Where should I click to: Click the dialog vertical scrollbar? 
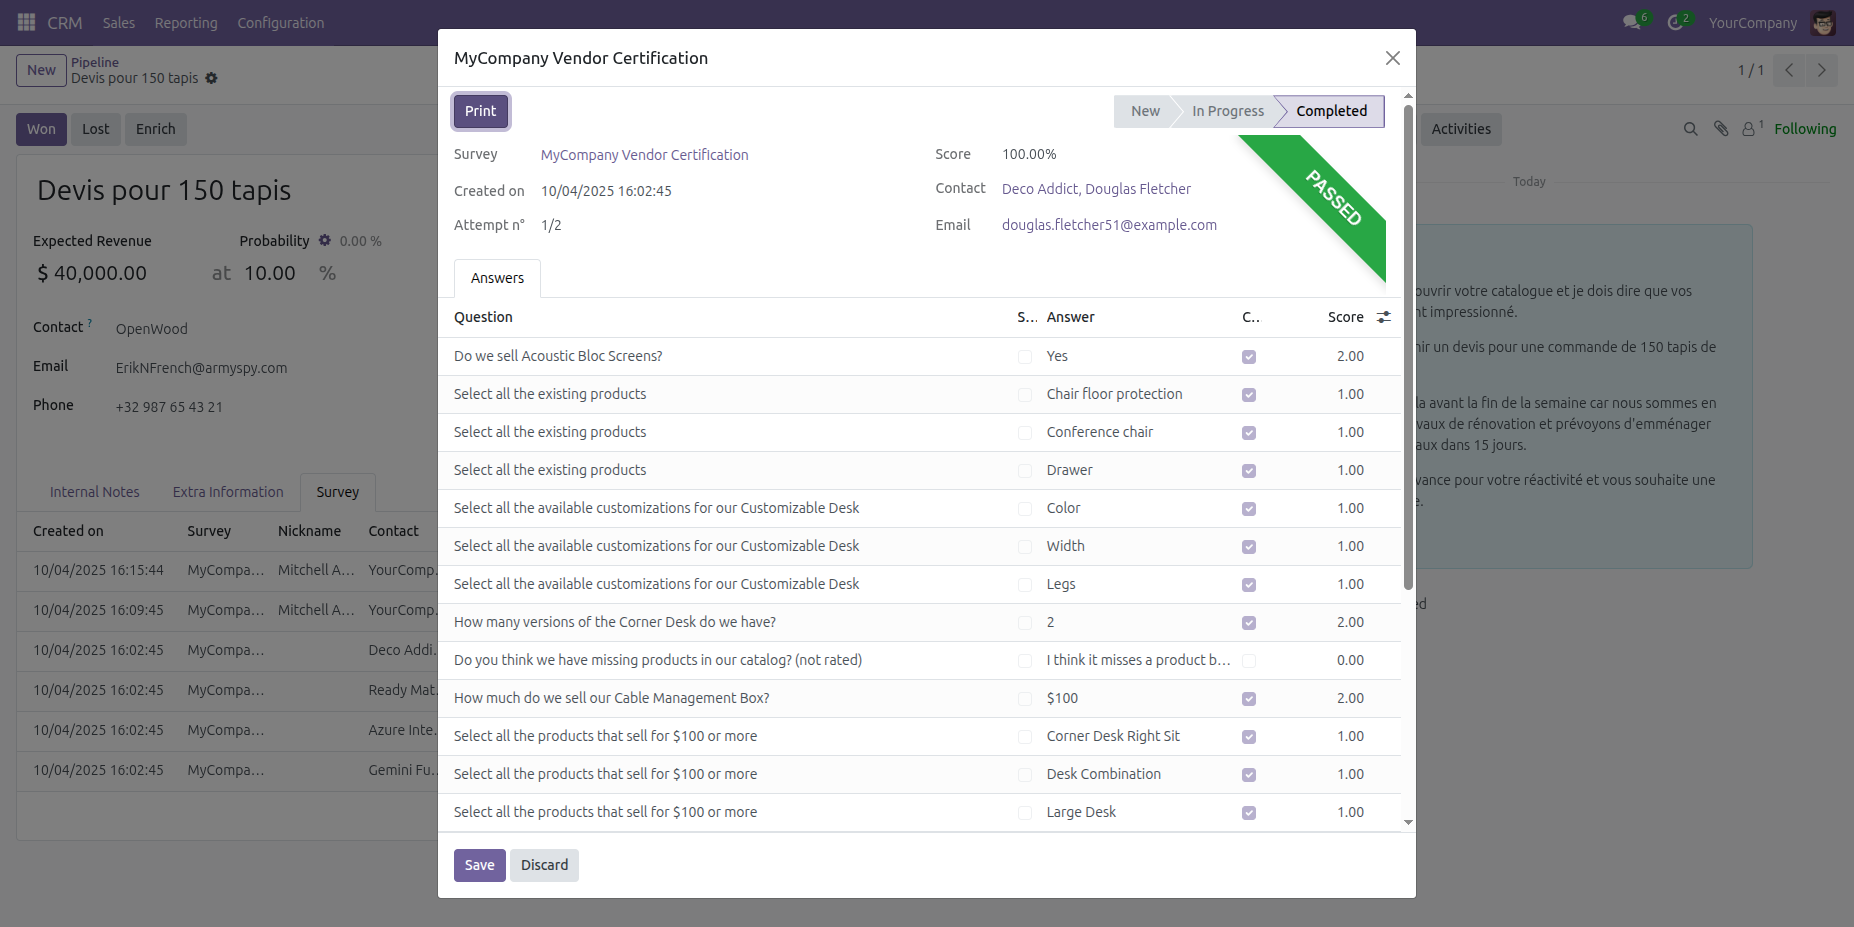1408,347
